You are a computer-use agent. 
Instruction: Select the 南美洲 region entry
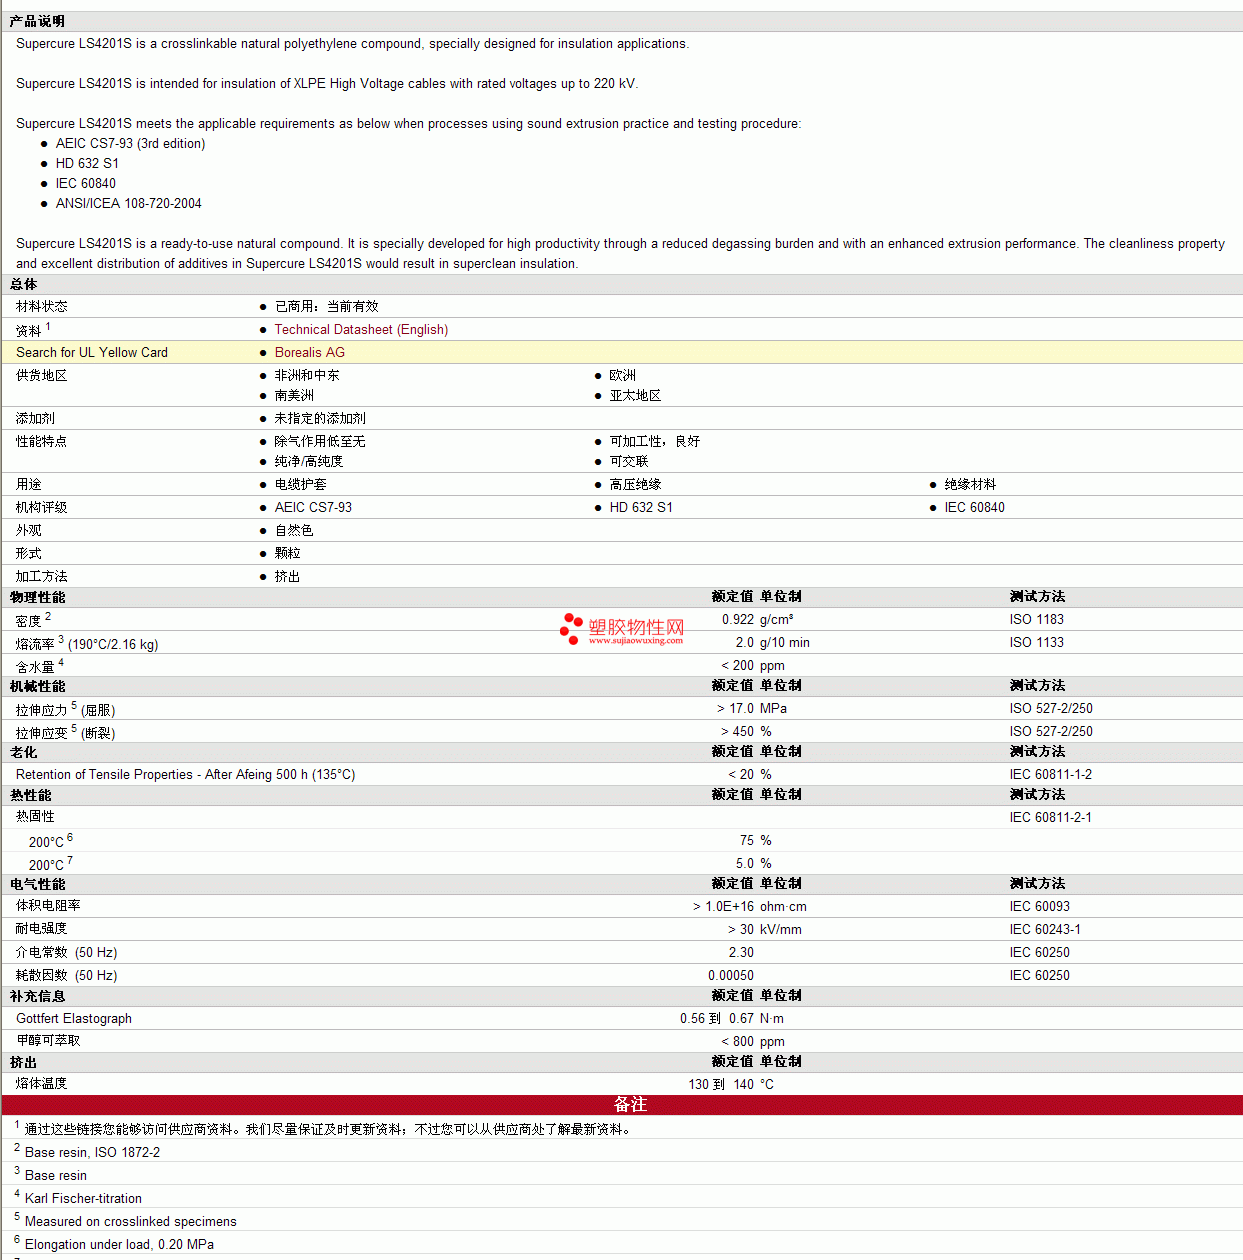[294, 395]
